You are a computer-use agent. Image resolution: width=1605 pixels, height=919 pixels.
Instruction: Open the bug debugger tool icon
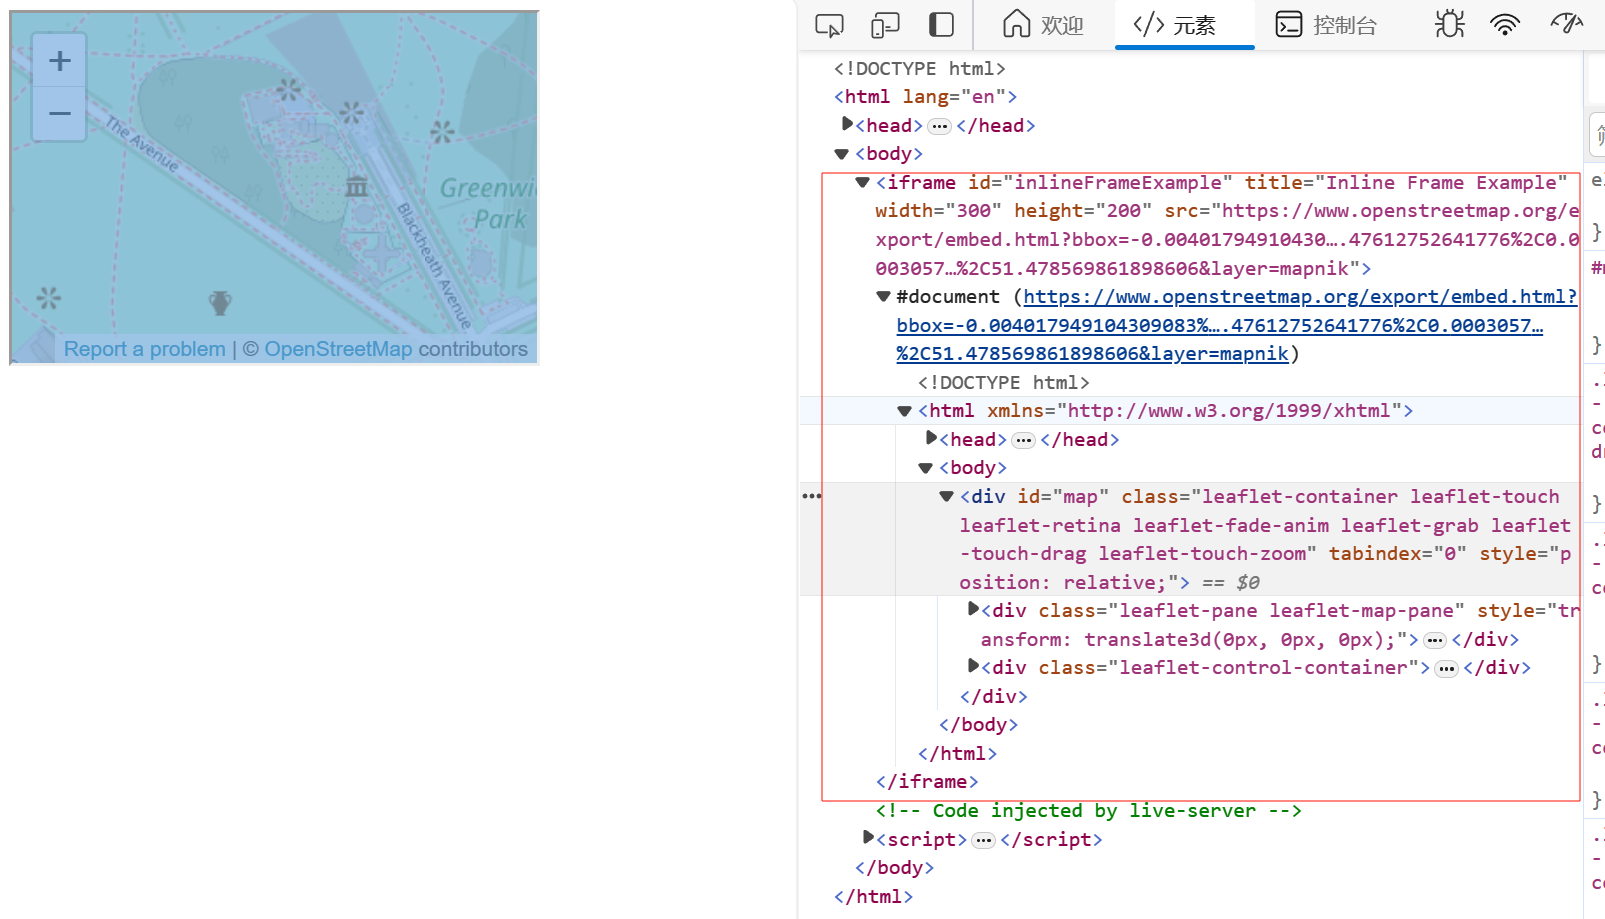tap(1449, 25)
